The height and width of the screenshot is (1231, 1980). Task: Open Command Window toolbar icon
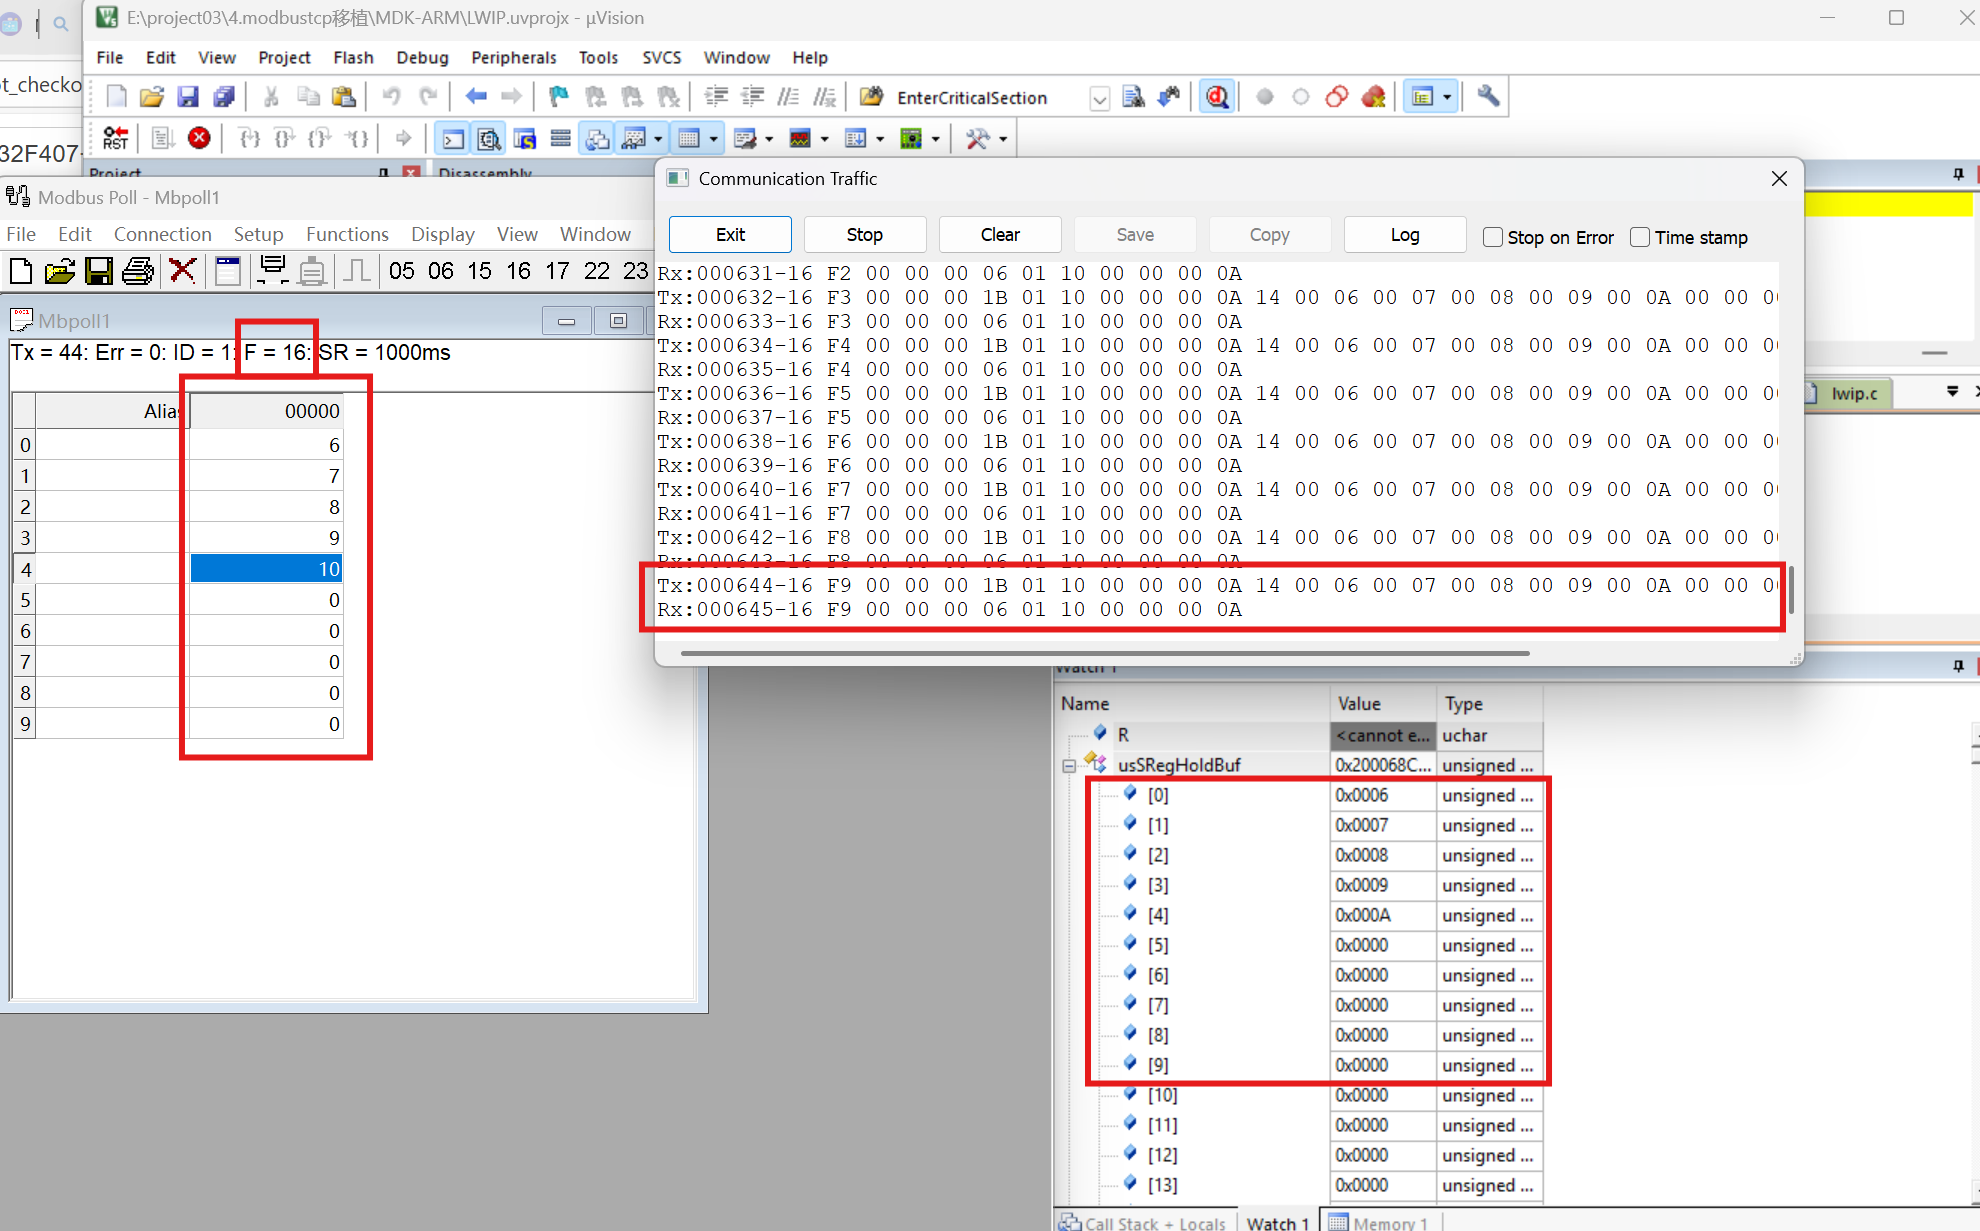point(453,139)
